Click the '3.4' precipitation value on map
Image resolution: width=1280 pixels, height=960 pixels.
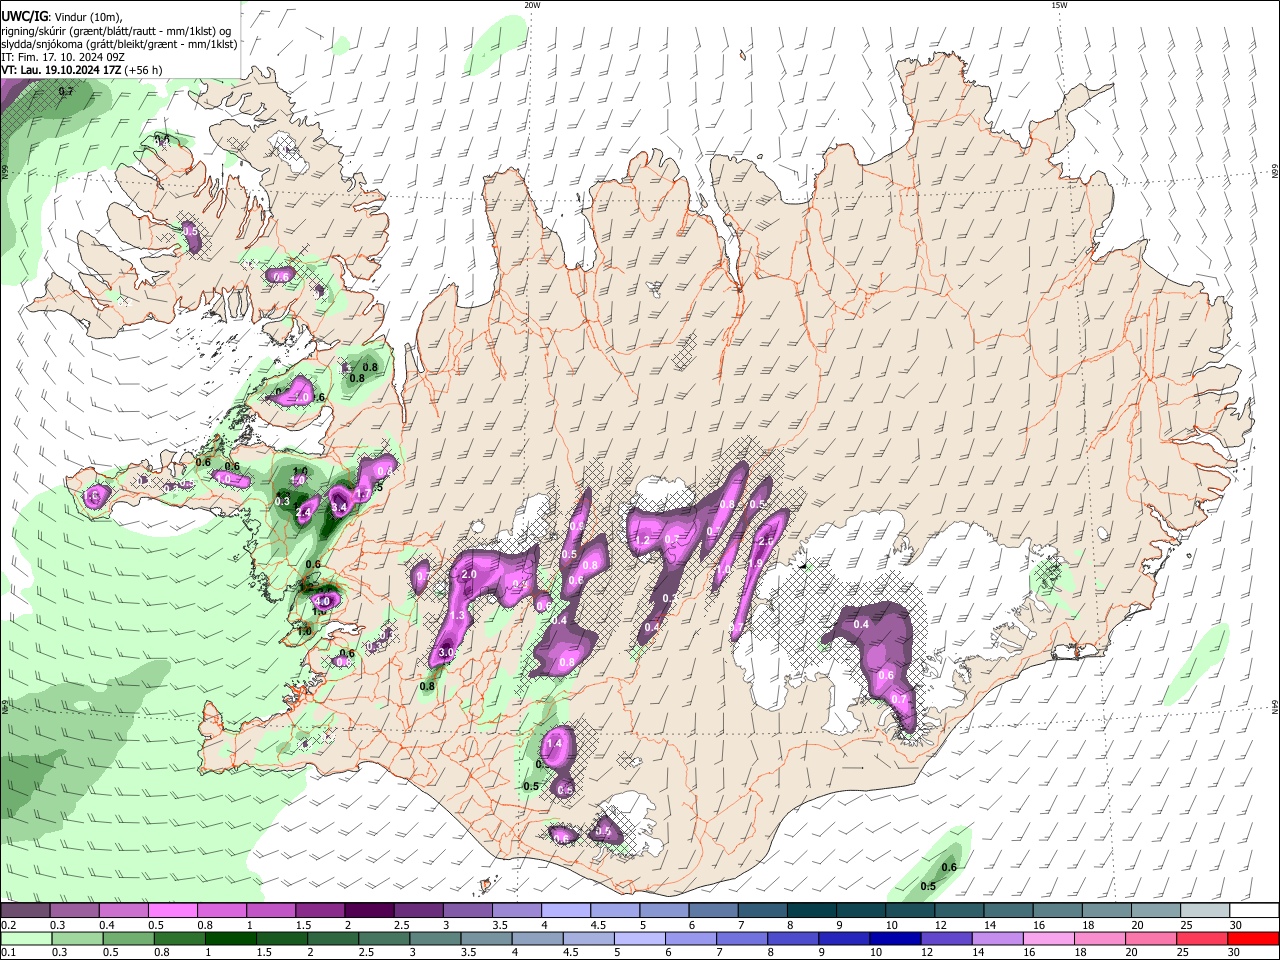[x=338, y=507]
